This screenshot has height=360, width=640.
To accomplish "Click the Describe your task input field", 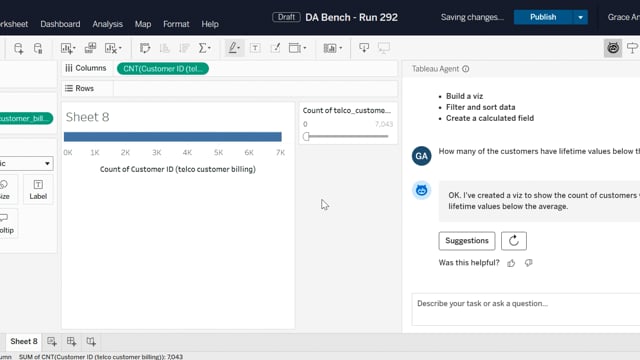I will tap(526, 309).
